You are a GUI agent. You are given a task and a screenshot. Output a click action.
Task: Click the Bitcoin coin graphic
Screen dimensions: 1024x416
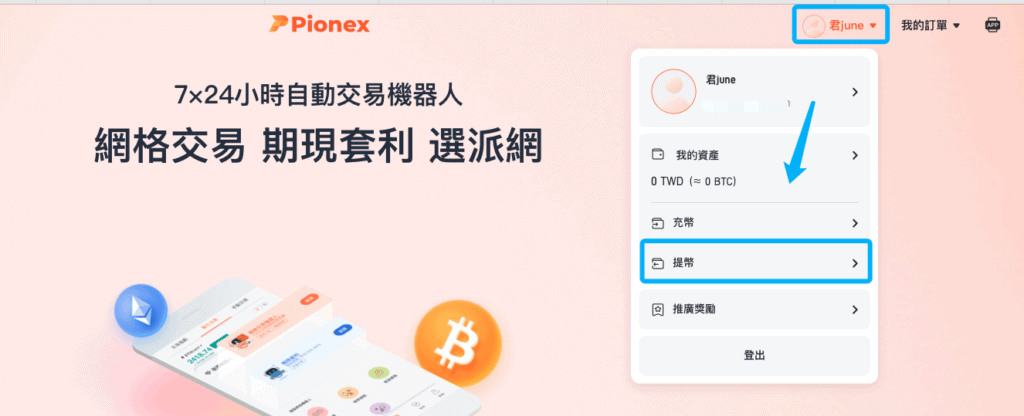(458, 344)
